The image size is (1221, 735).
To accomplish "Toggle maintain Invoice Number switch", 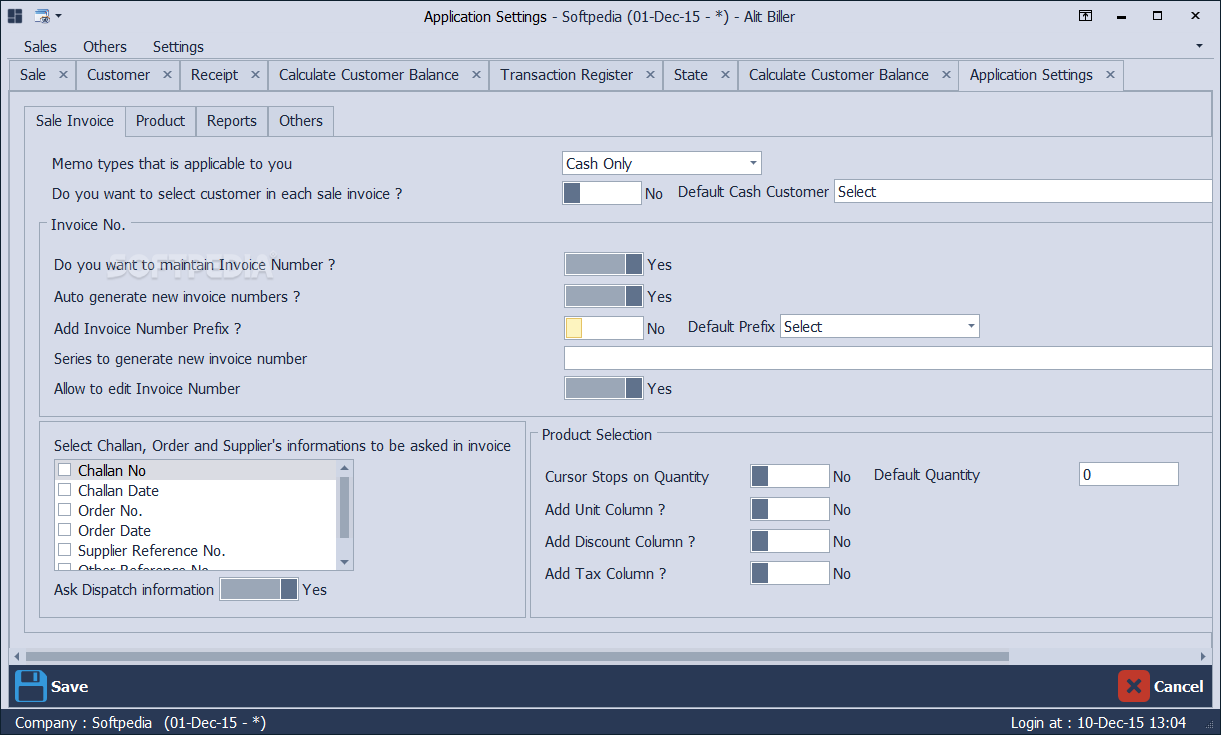I will [604, 264].
